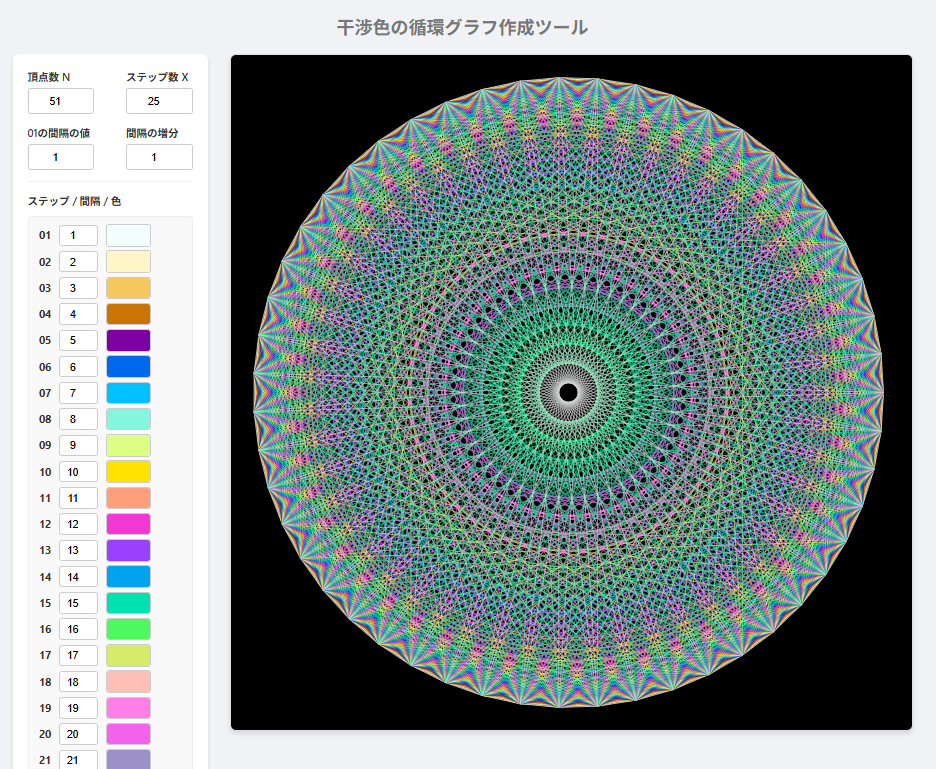Open the cream color swatch for step 02
Image resolution: width=936 pixels, height=769 pixels.
pyautogui.click(x=128, y=262)
